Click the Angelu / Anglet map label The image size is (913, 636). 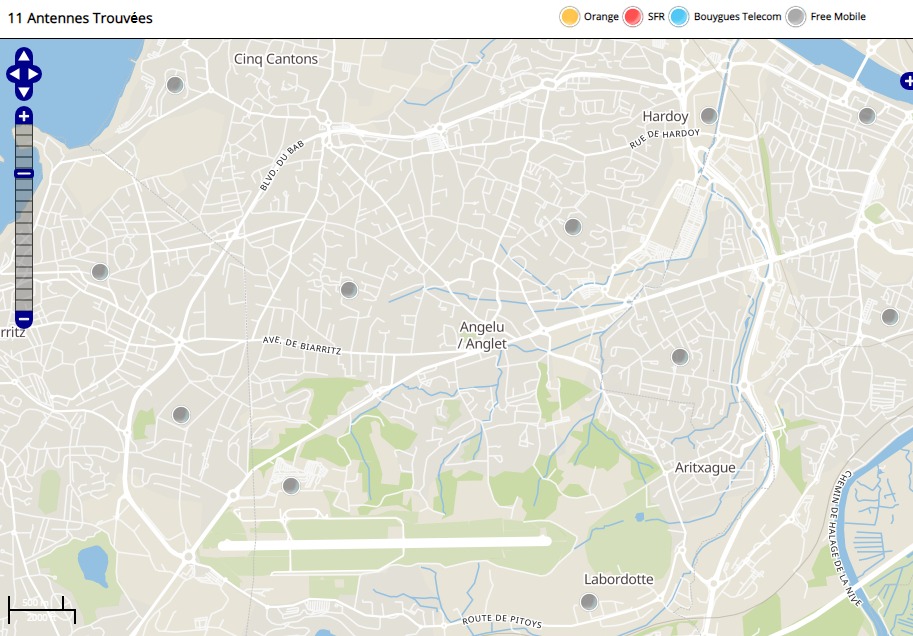[x=482, y=335]
